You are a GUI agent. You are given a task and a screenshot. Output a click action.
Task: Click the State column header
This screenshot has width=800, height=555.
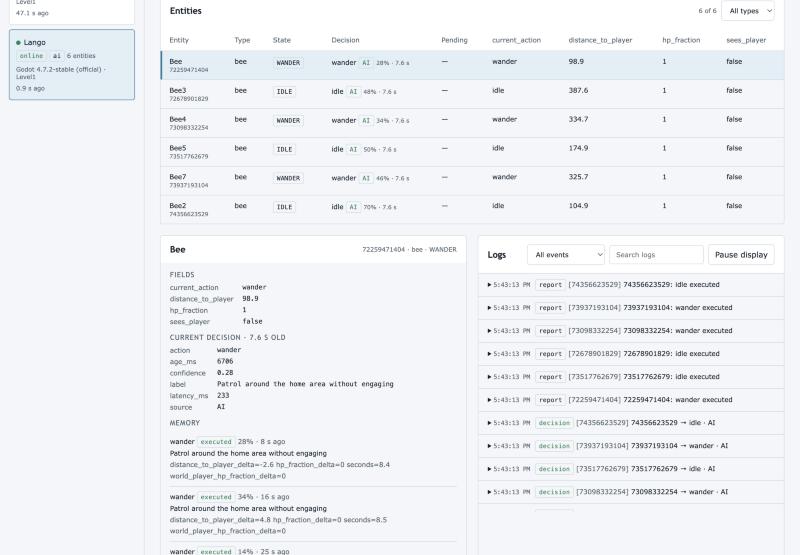click(282, 40)
